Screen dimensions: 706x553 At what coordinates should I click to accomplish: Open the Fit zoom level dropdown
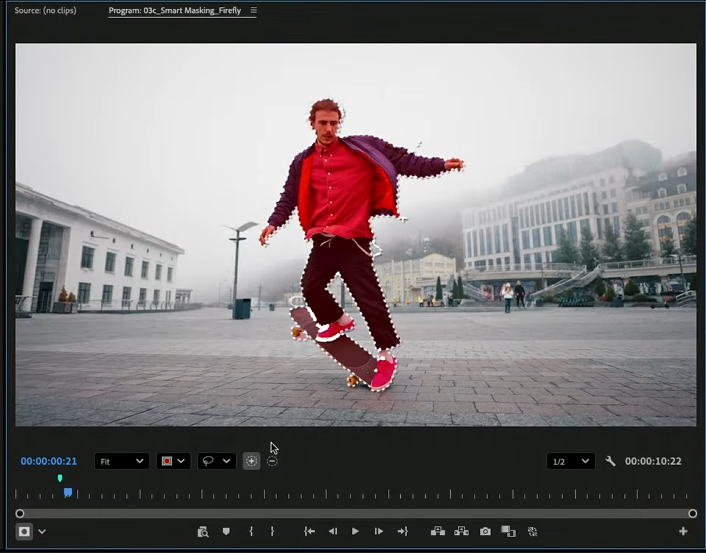[121, 461]
